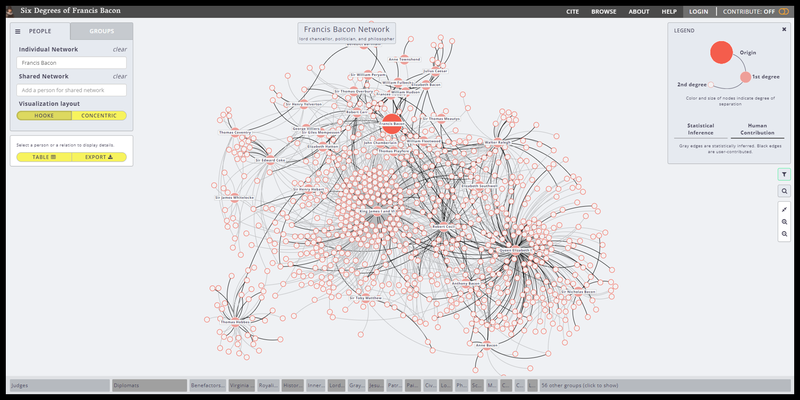Zoom in on the network graph

[785, 221]
